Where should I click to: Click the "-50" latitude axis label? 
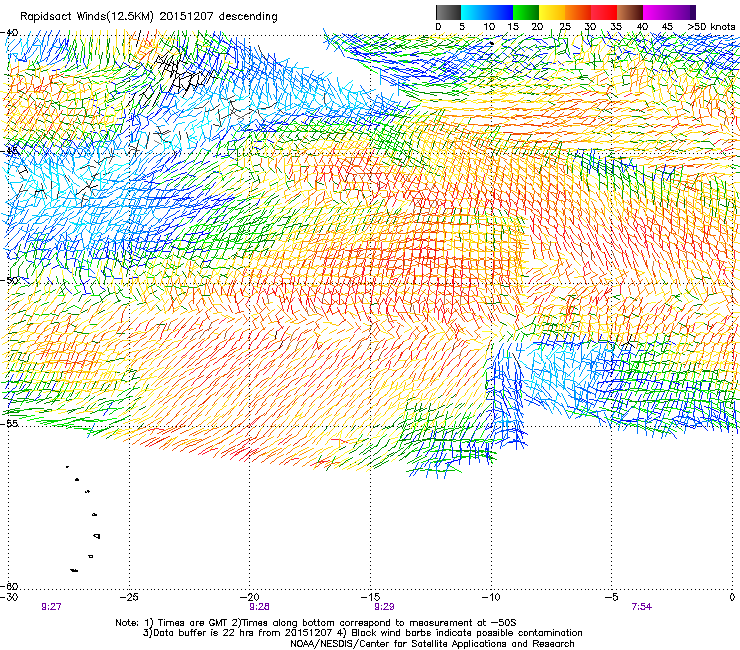(10, 280)
